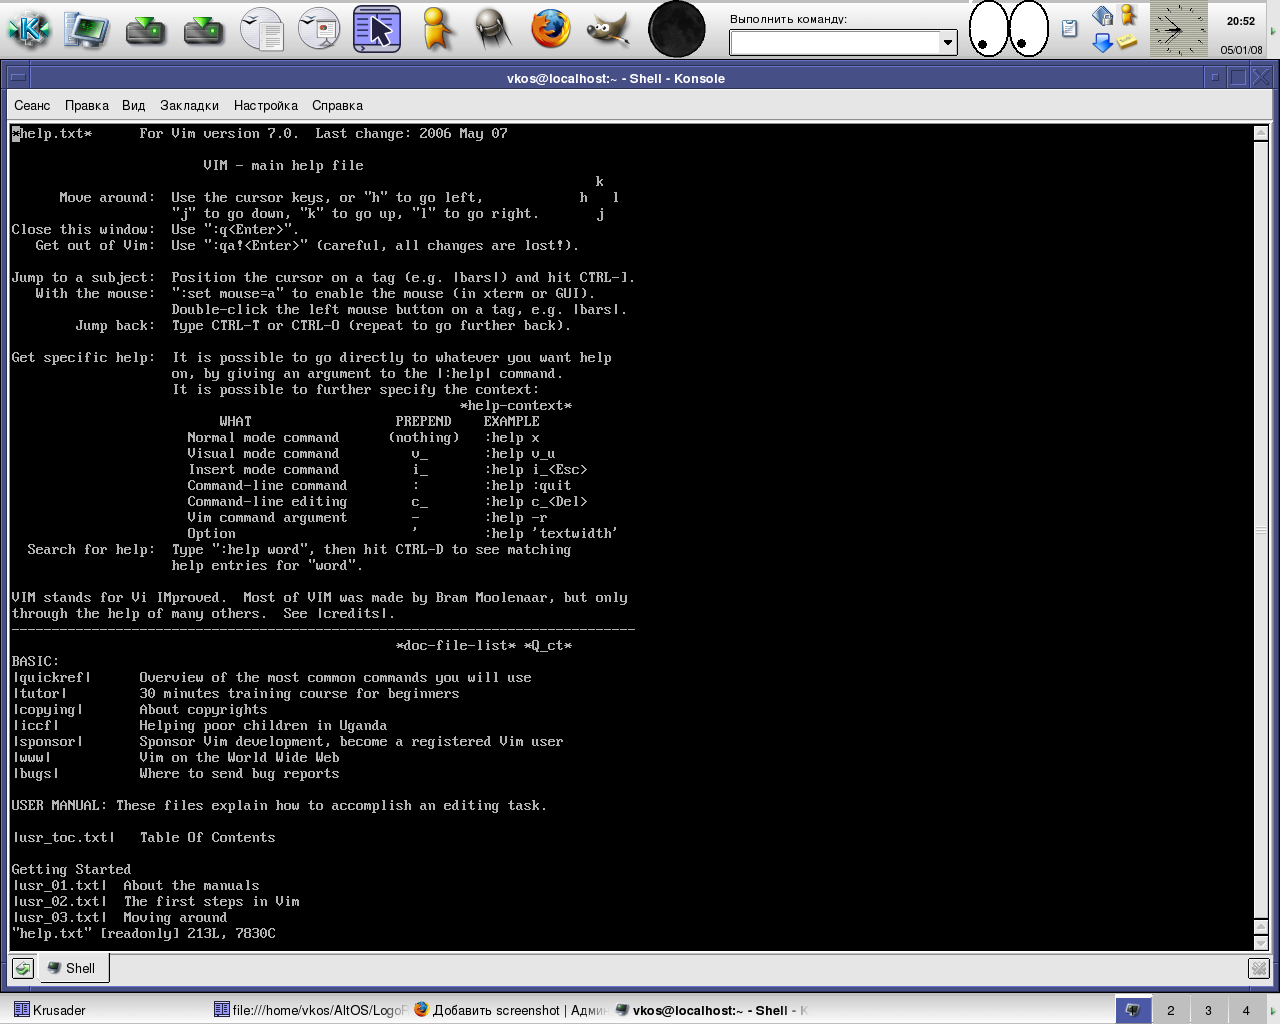
Task: Click the |iccf| tag in help text
Action: [36, 726]
